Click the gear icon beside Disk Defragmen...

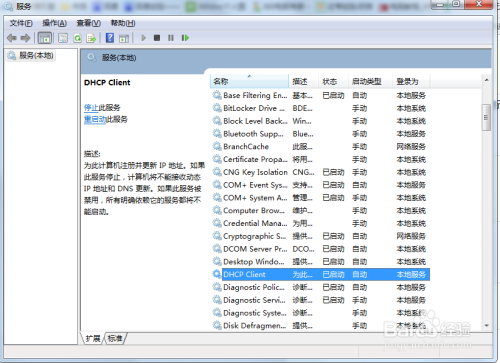(x=217, y=325)
